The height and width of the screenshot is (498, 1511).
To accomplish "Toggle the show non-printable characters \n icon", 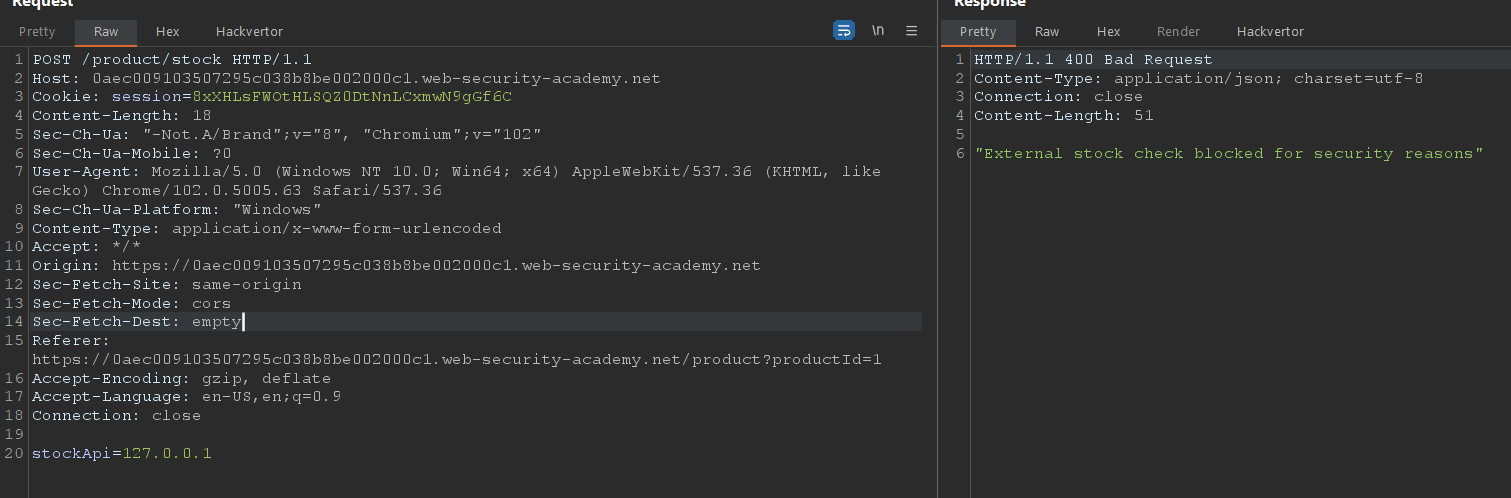I will point(878,31).
